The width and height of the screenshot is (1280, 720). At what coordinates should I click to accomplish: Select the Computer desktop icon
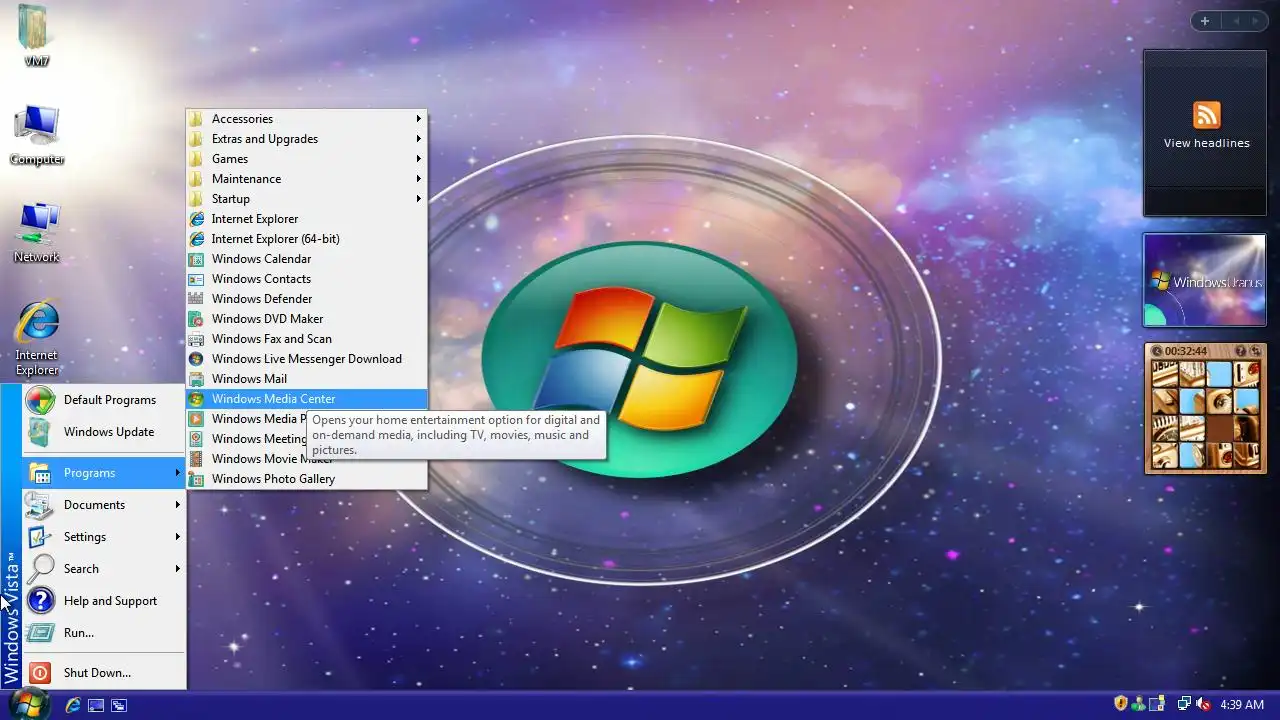[x=37, y=135]
